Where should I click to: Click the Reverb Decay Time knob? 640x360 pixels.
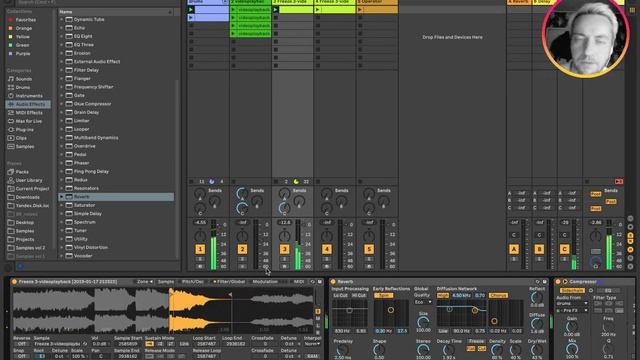pyautogui.click(x=449, y=350)
